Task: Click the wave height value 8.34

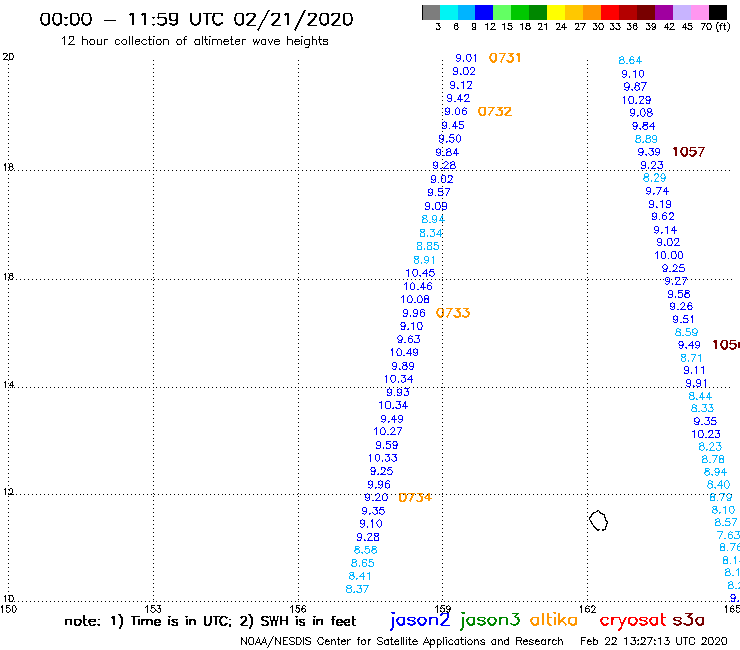Action: [431, 233]
